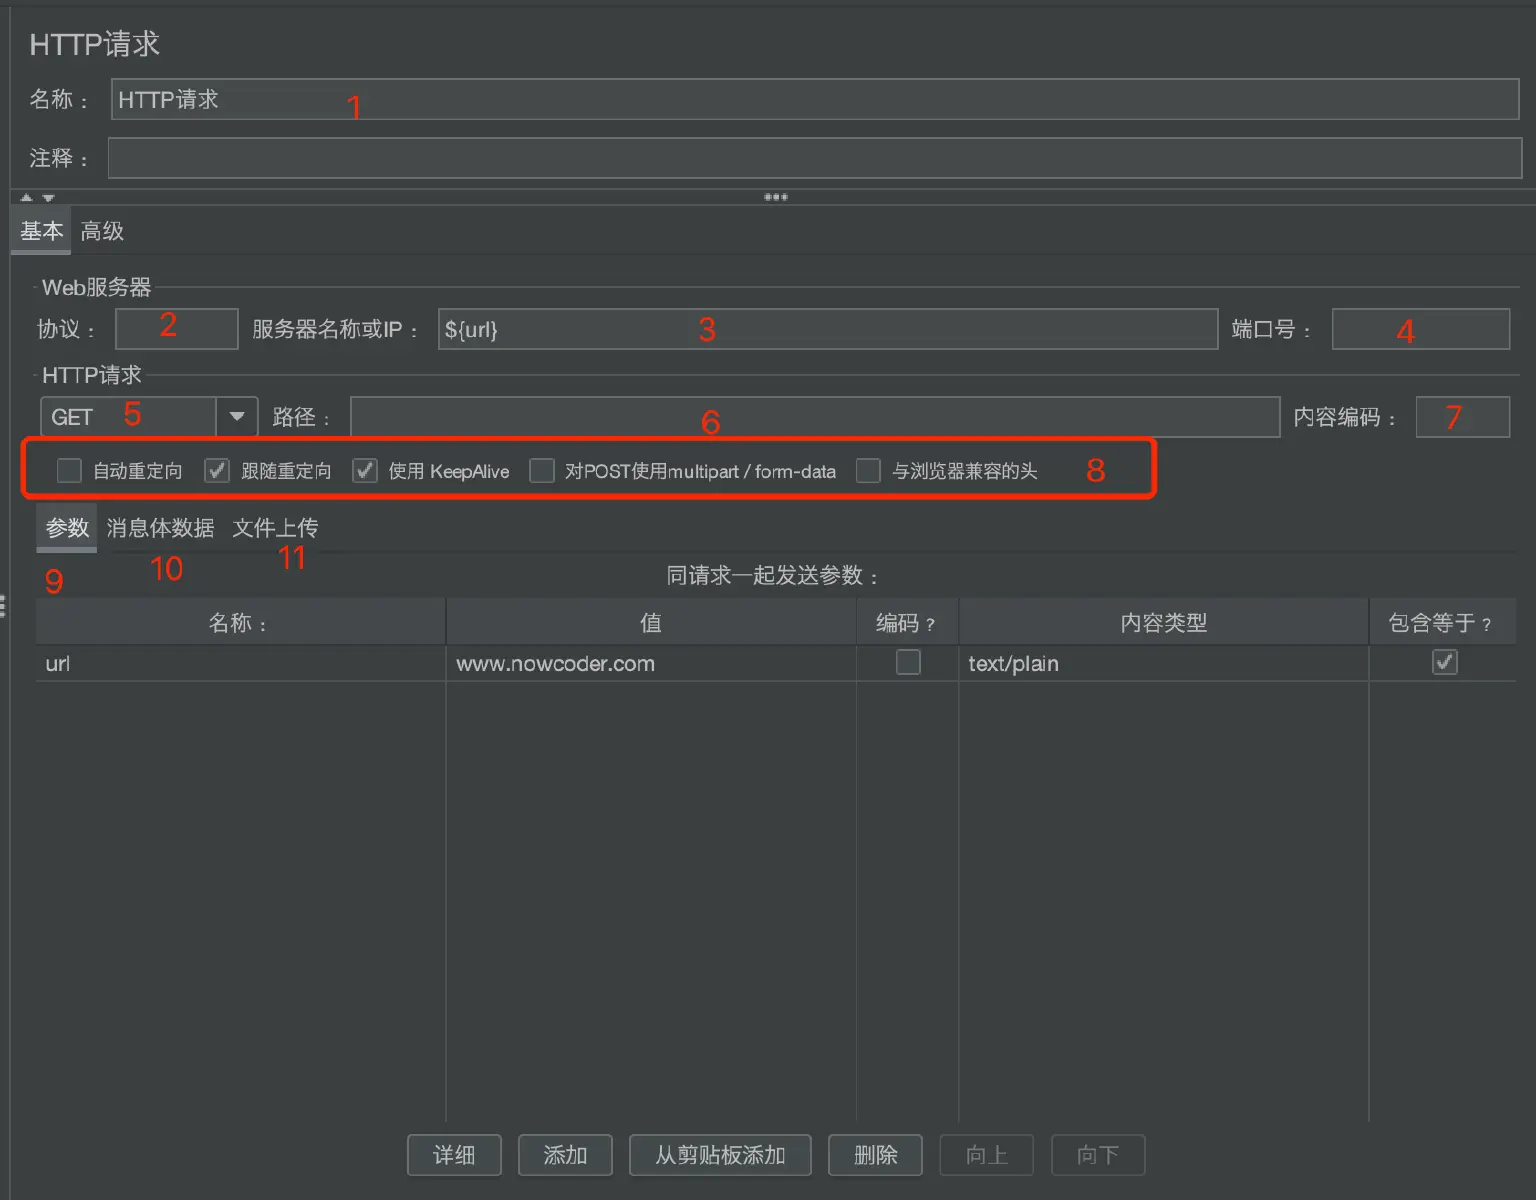The image size is (1536, 1200).
Task: Disable the 跟随重定向 checkbox
Action: point(216,470)
